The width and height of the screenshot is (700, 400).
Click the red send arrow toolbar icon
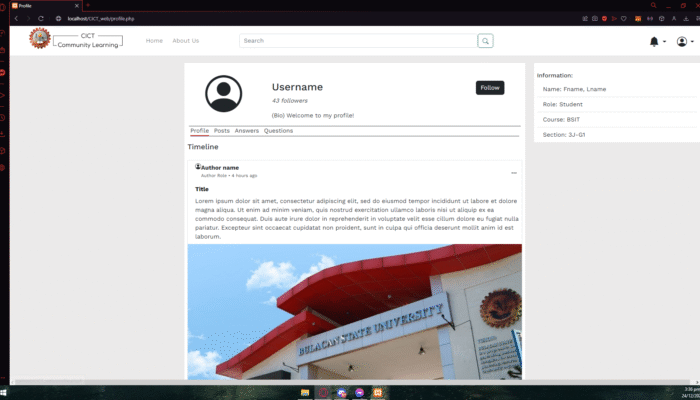pos(614,19)
